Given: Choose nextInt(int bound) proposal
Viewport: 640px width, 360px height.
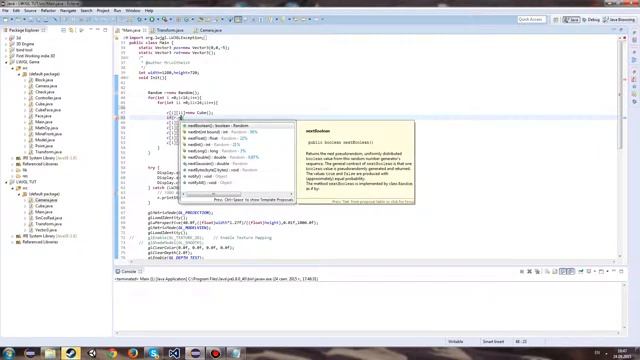Looking at the screenshot, I should coord(237,132).
